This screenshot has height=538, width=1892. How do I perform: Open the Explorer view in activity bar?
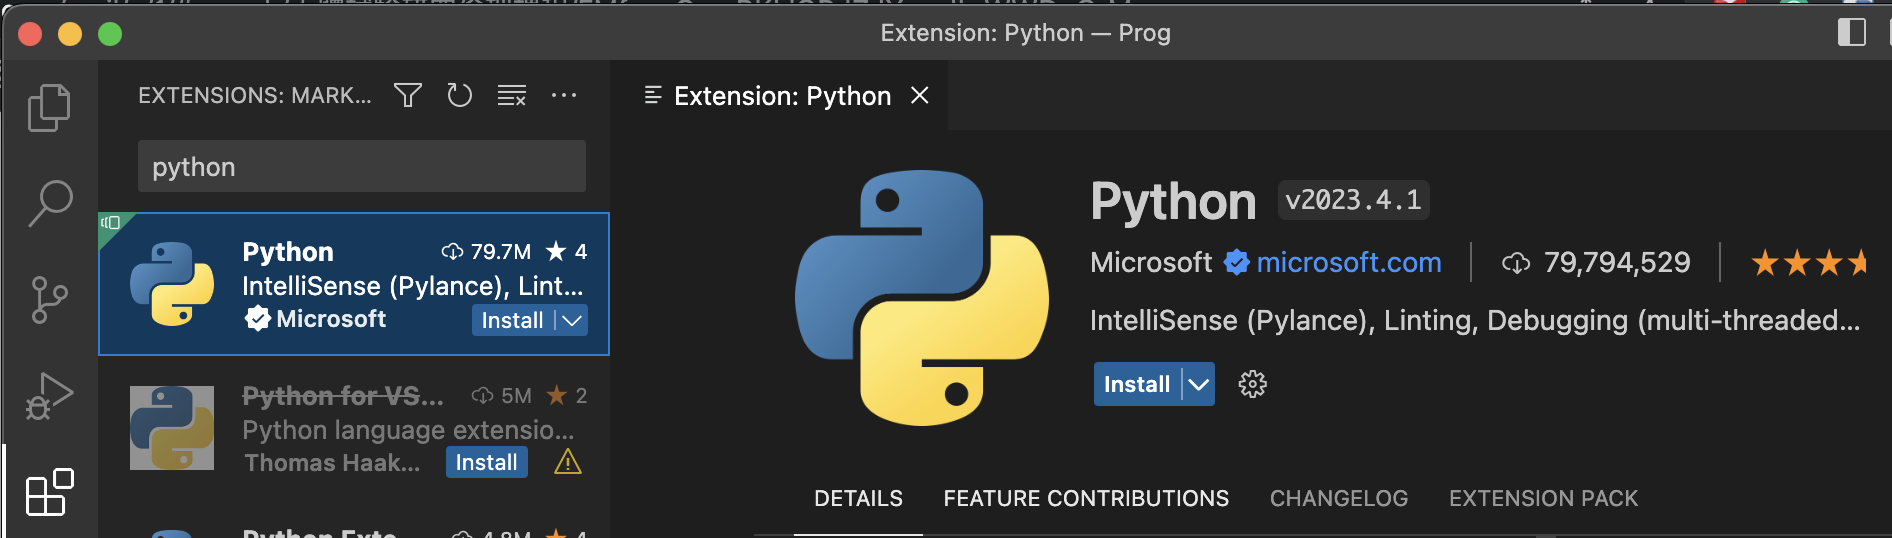click(49, 107)
